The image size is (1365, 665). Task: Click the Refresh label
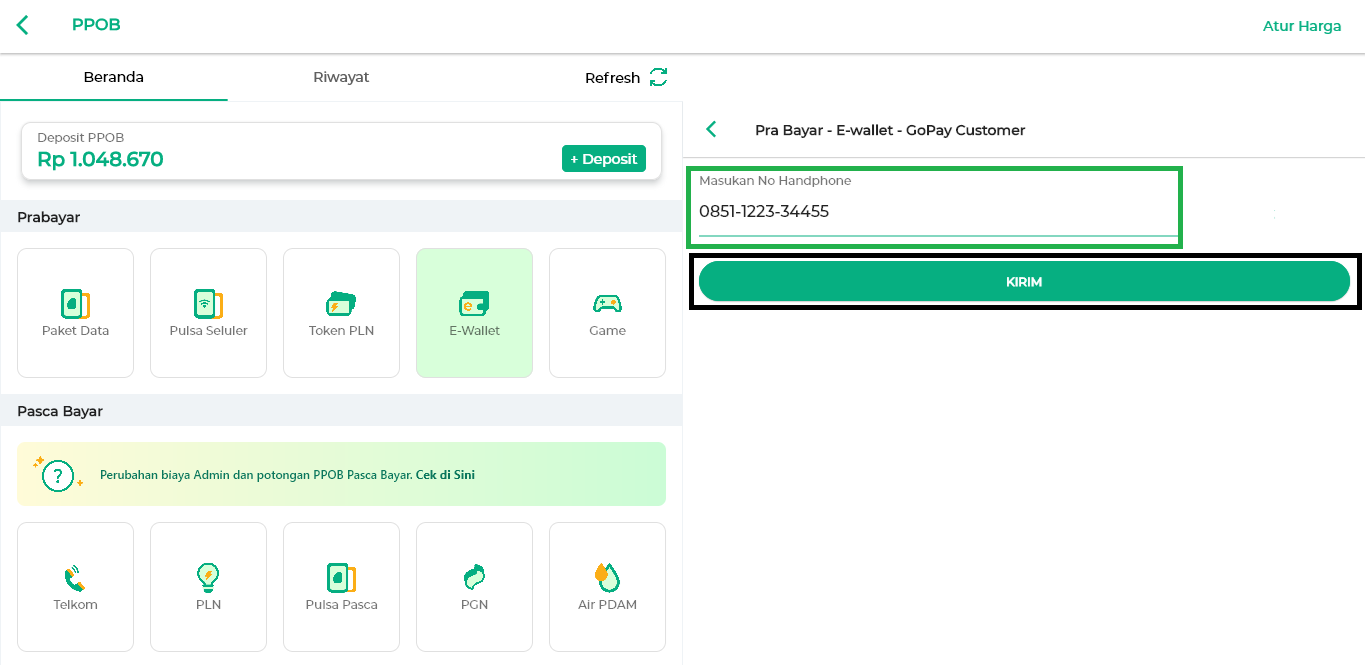tap(612, 78)
